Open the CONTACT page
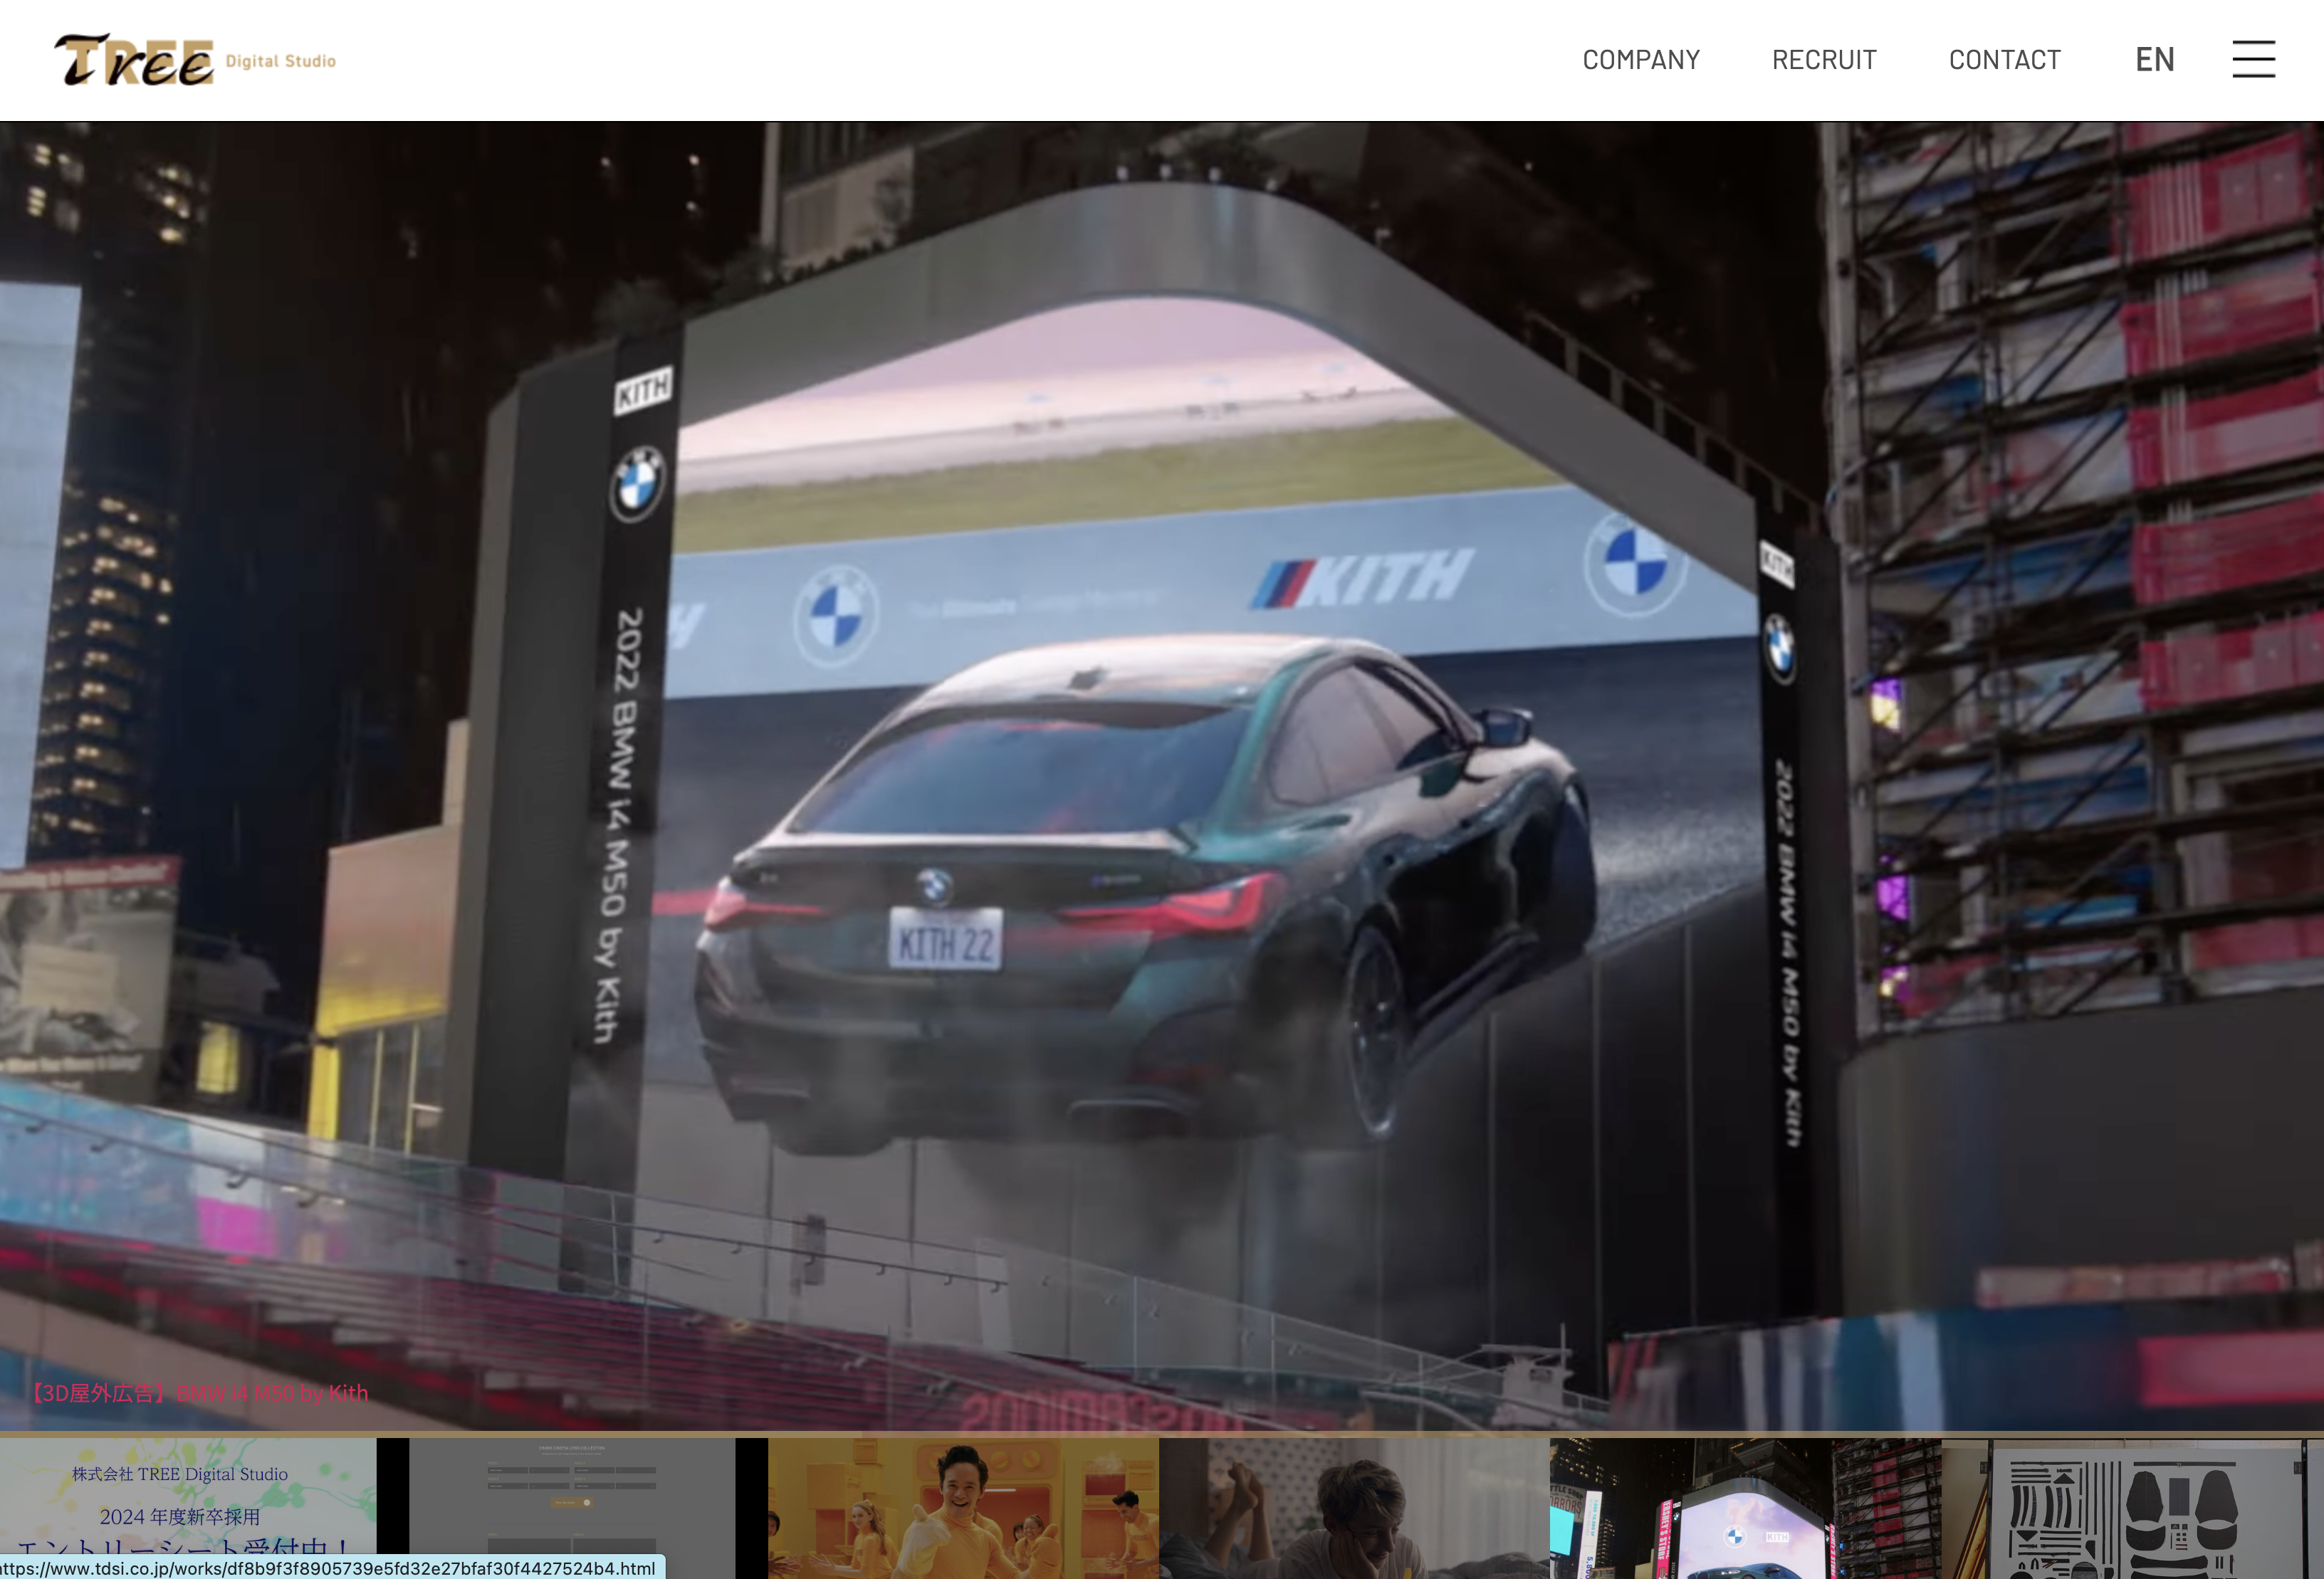Screen dimensions: 2324x1579 [x=2004, y=60]
